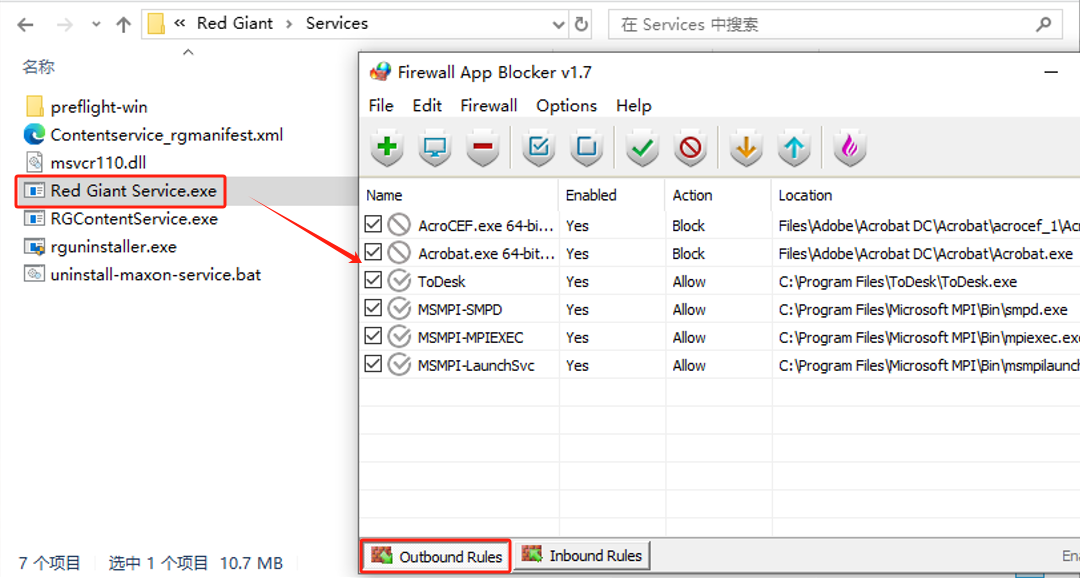Expand the hidden breadcrumb path chevron

tap(179, 23)
